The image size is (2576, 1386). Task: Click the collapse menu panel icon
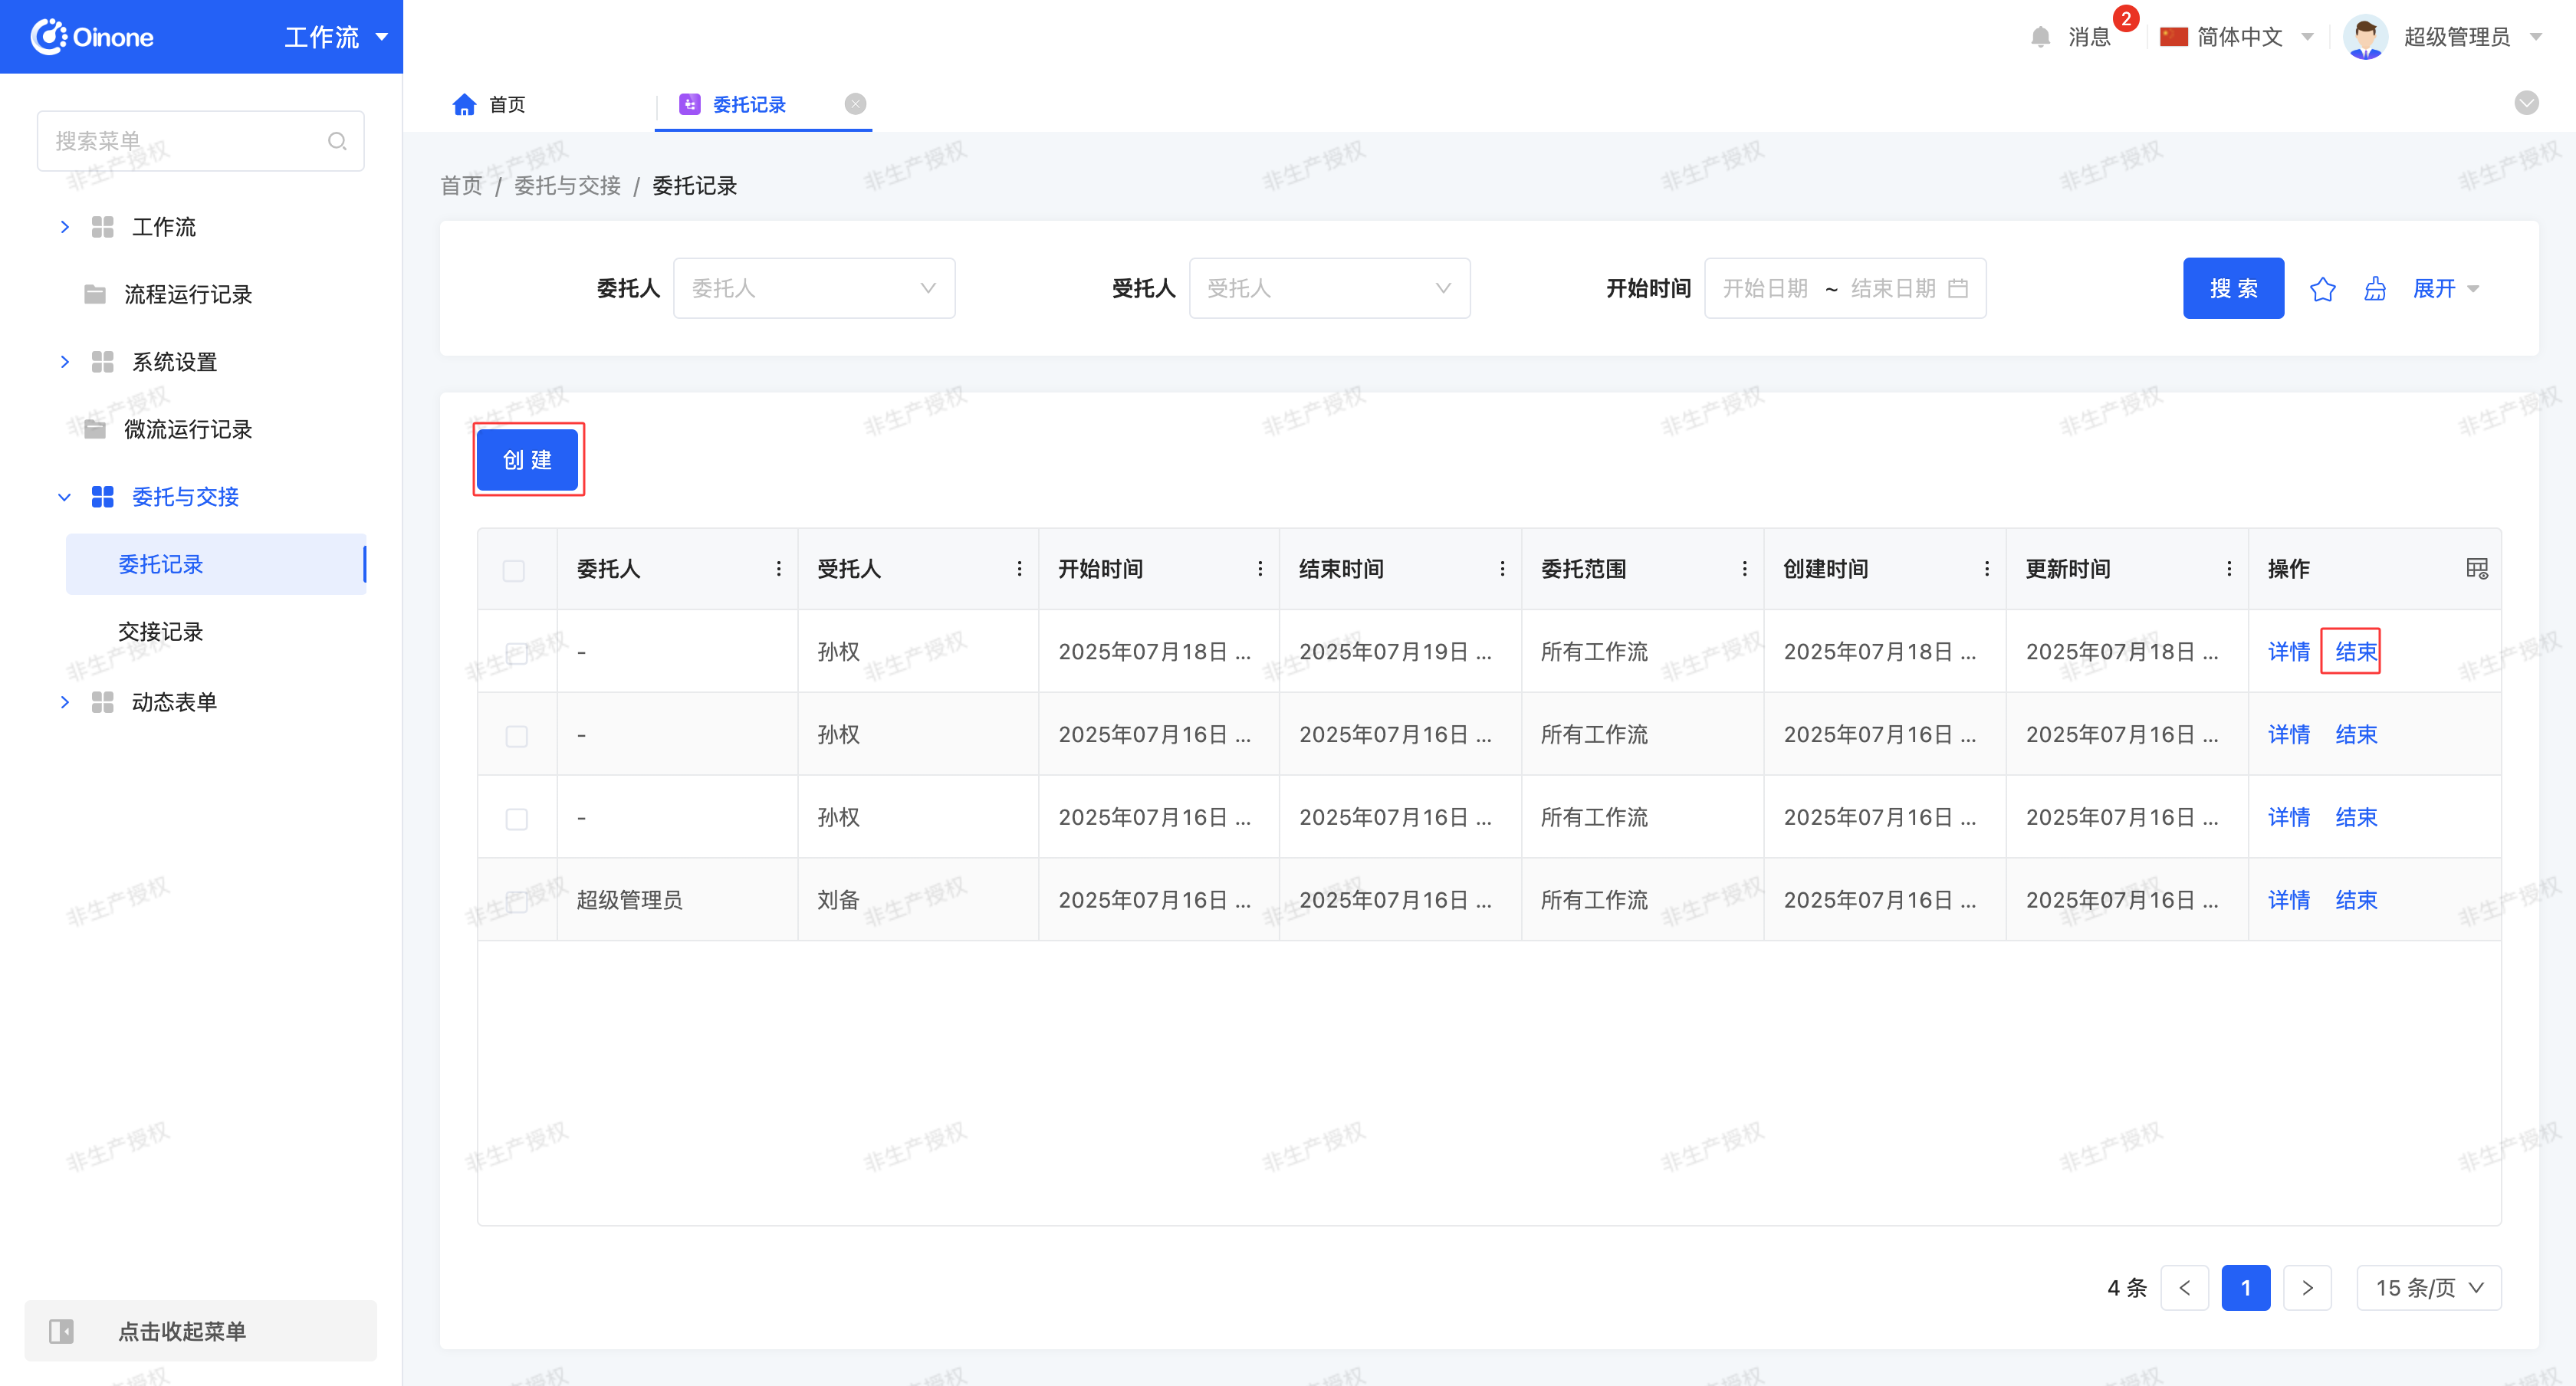[61, 1331]
